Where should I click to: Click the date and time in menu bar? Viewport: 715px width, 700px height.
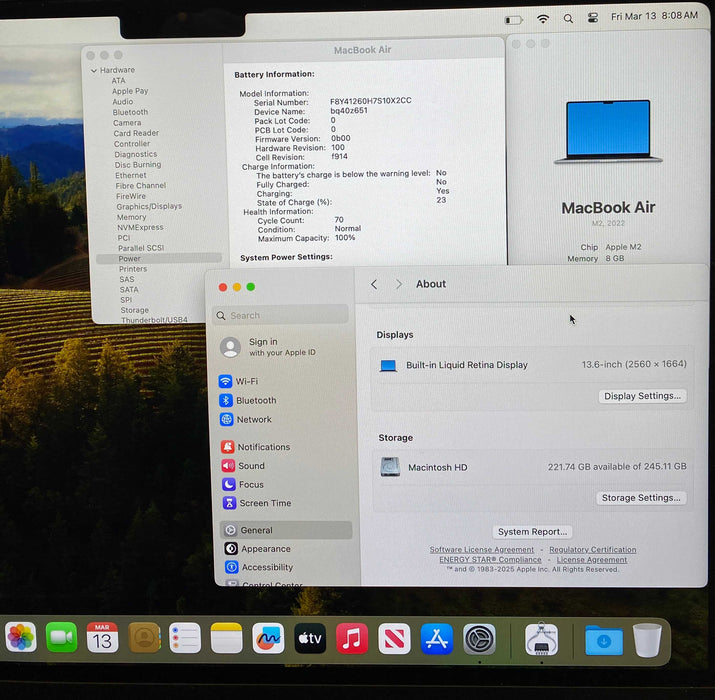pos(654,16)
